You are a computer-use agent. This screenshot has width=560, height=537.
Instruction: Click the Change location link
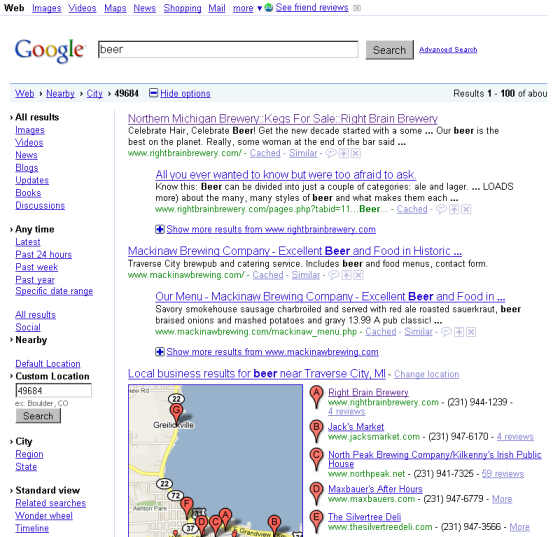(426, 374)
